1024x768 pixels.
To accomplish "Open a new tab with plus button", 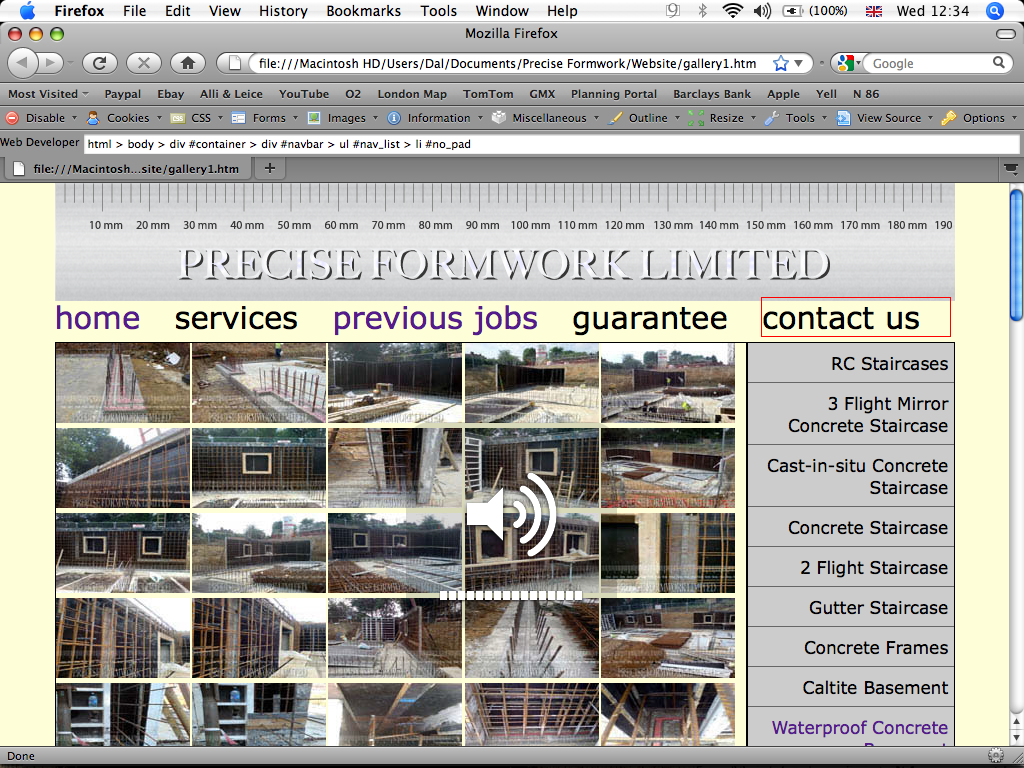I will [x=270, y=168].
